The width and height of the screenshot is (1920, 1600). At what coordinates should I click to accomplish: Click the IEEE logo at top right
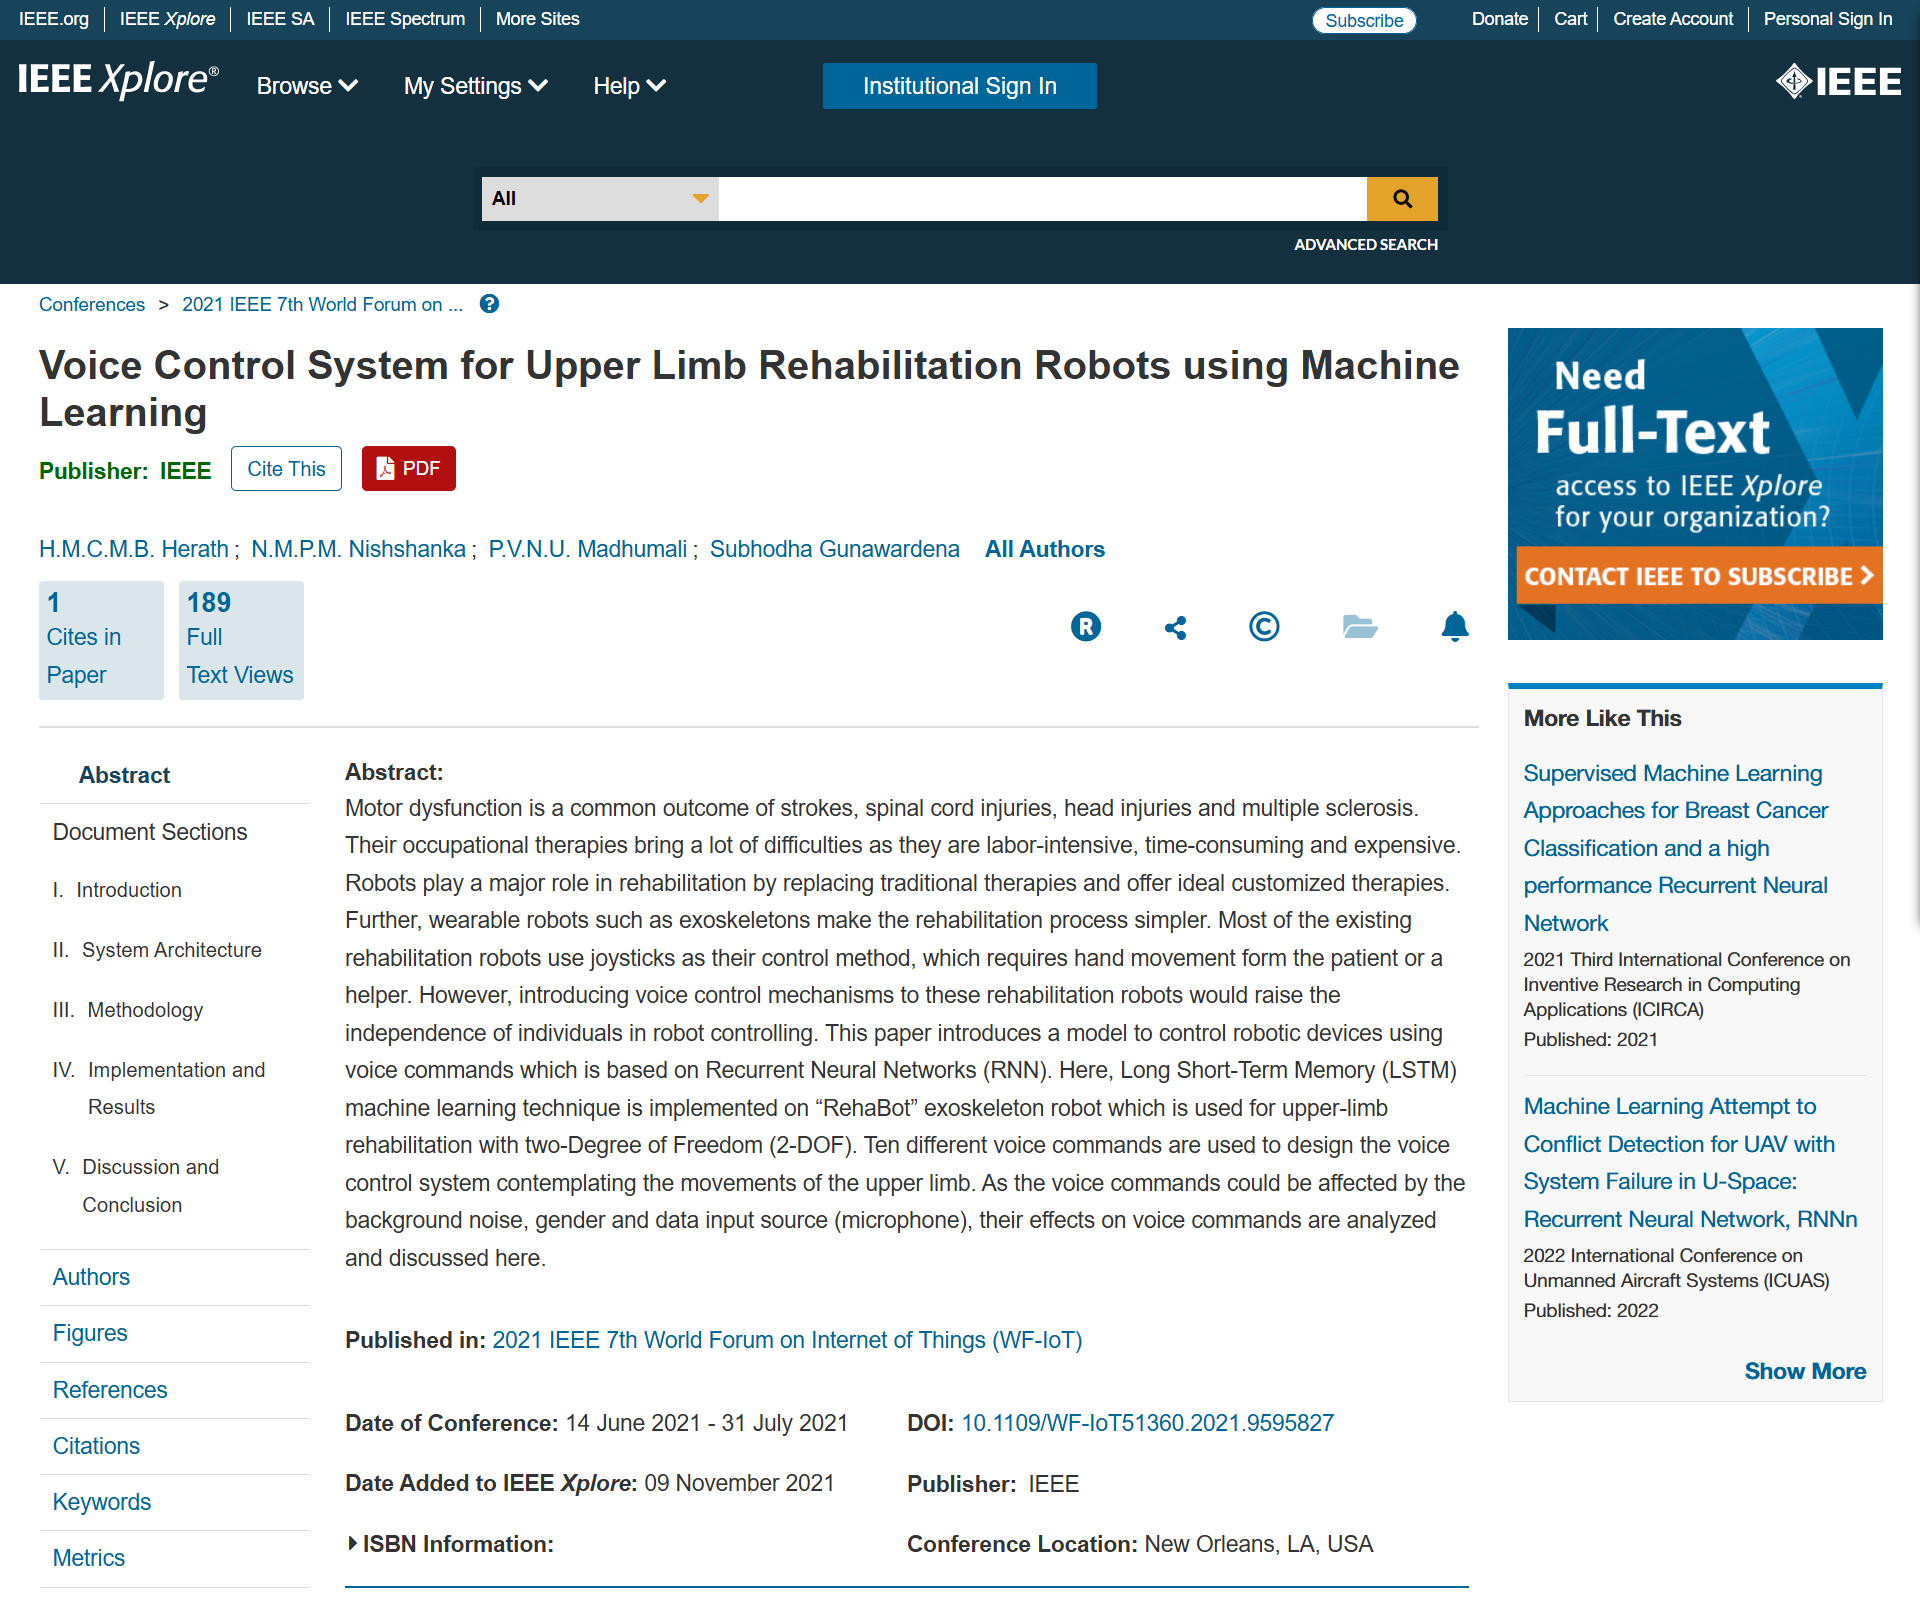pos(1838,81)
